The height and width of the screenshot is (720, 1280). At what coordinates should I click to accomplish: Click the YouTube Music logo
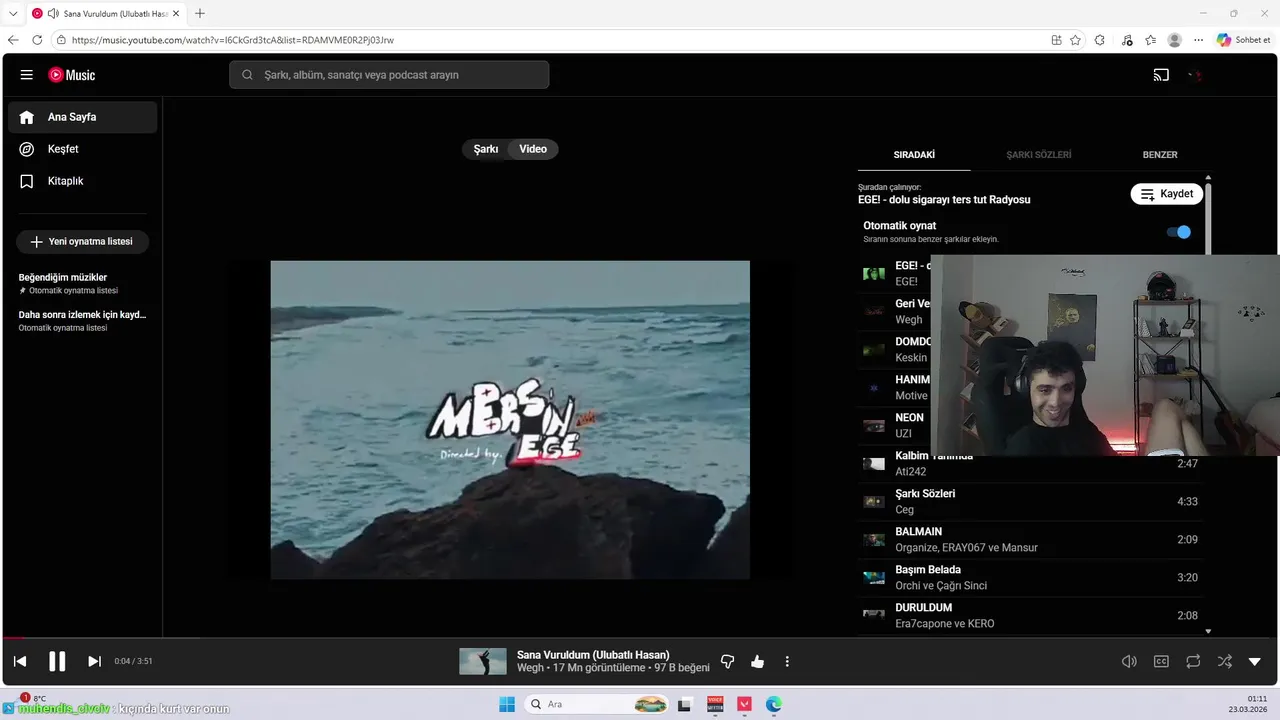[72, 75]
